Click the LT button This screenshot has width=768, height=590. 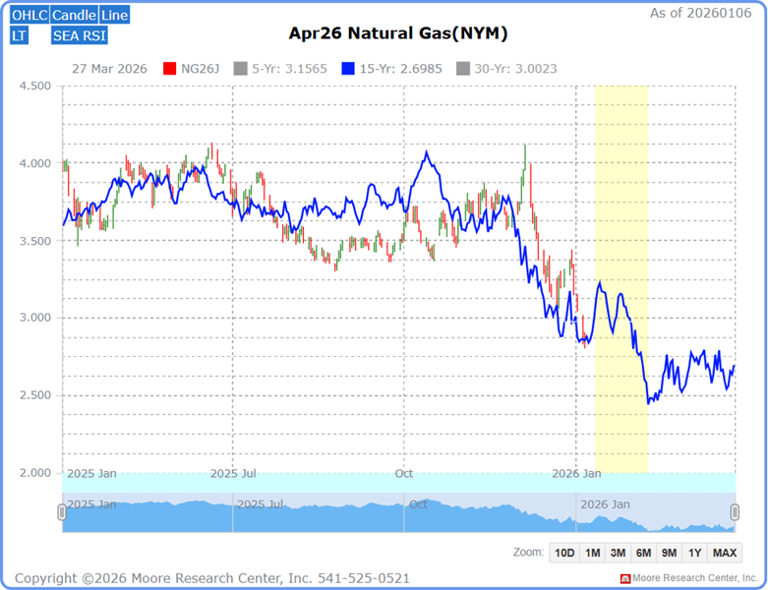tap(20, 36)
